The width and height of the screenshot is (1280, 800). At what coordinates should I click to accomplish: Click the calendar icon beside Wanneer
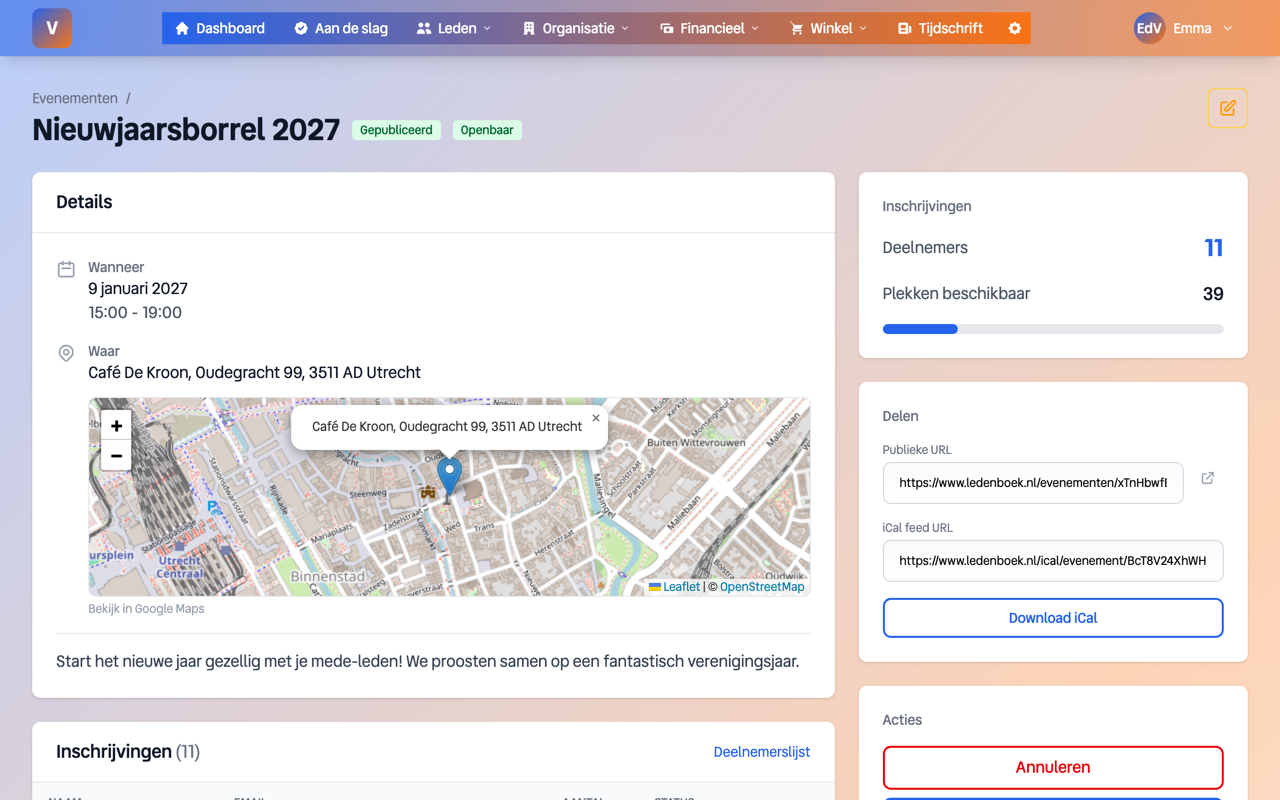66,268
